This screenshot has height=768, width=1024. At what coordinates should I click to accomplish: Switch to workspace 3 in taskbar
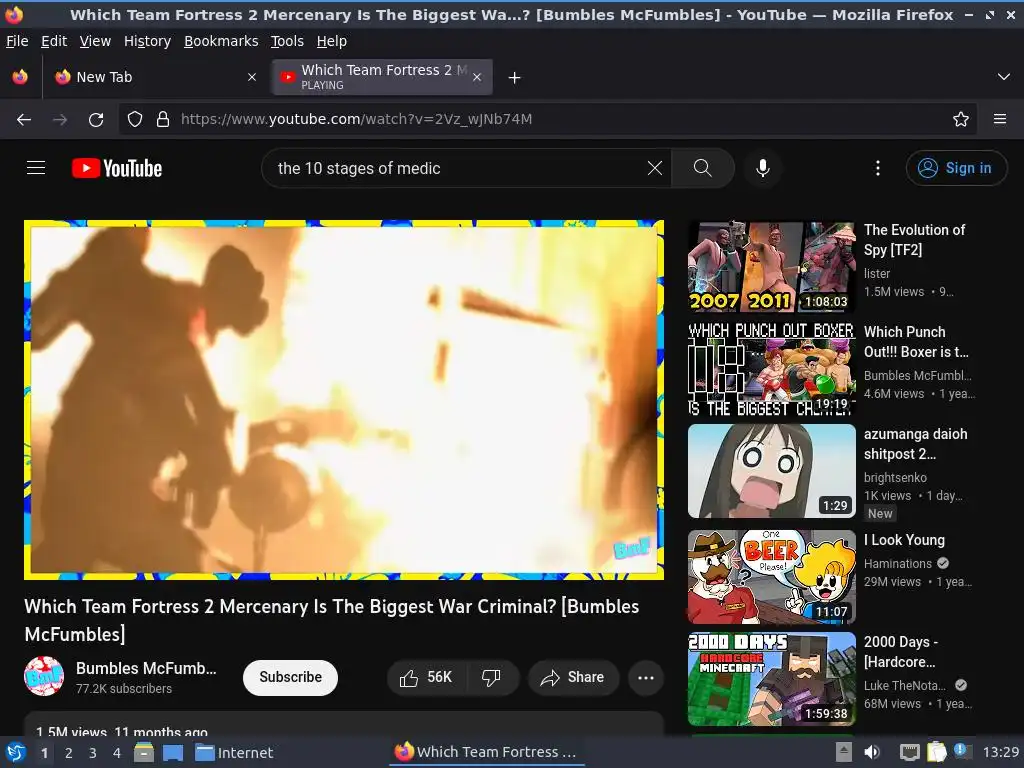point(93,753)
